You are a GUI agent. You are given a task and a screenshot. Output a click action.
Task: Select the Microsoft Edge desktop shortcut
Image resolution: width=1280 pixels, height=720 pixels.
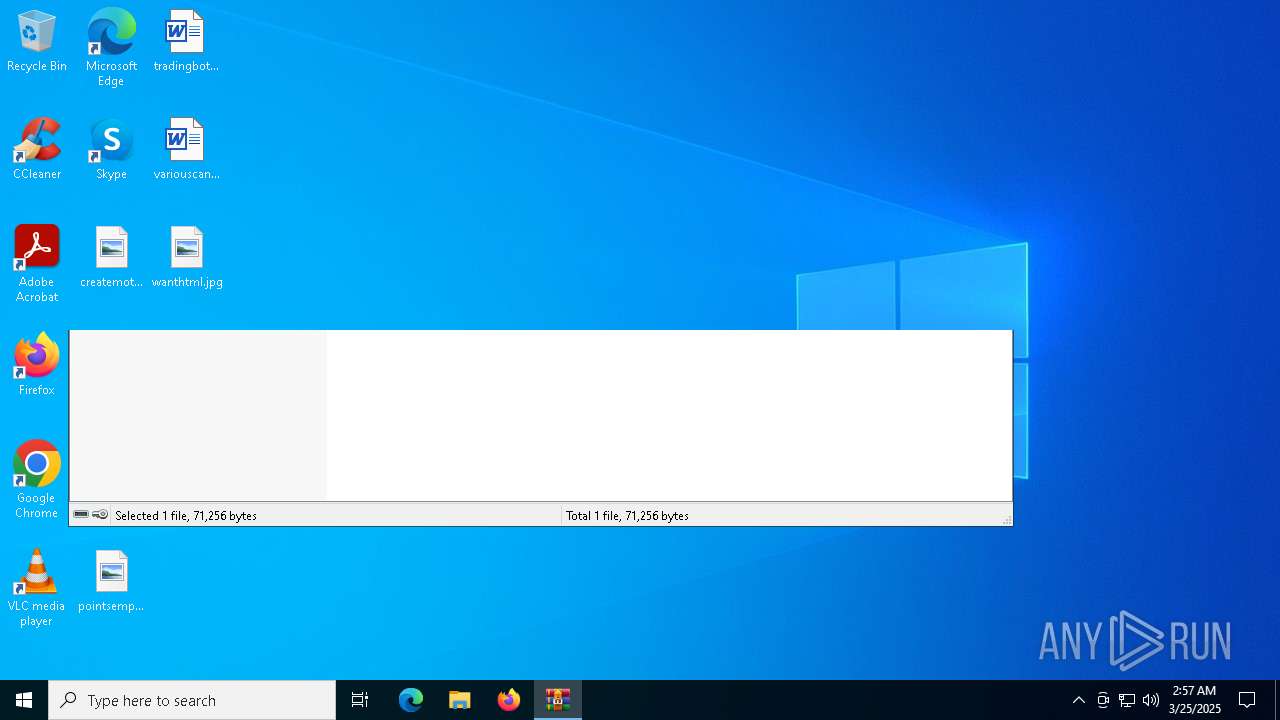click(111, 48)
